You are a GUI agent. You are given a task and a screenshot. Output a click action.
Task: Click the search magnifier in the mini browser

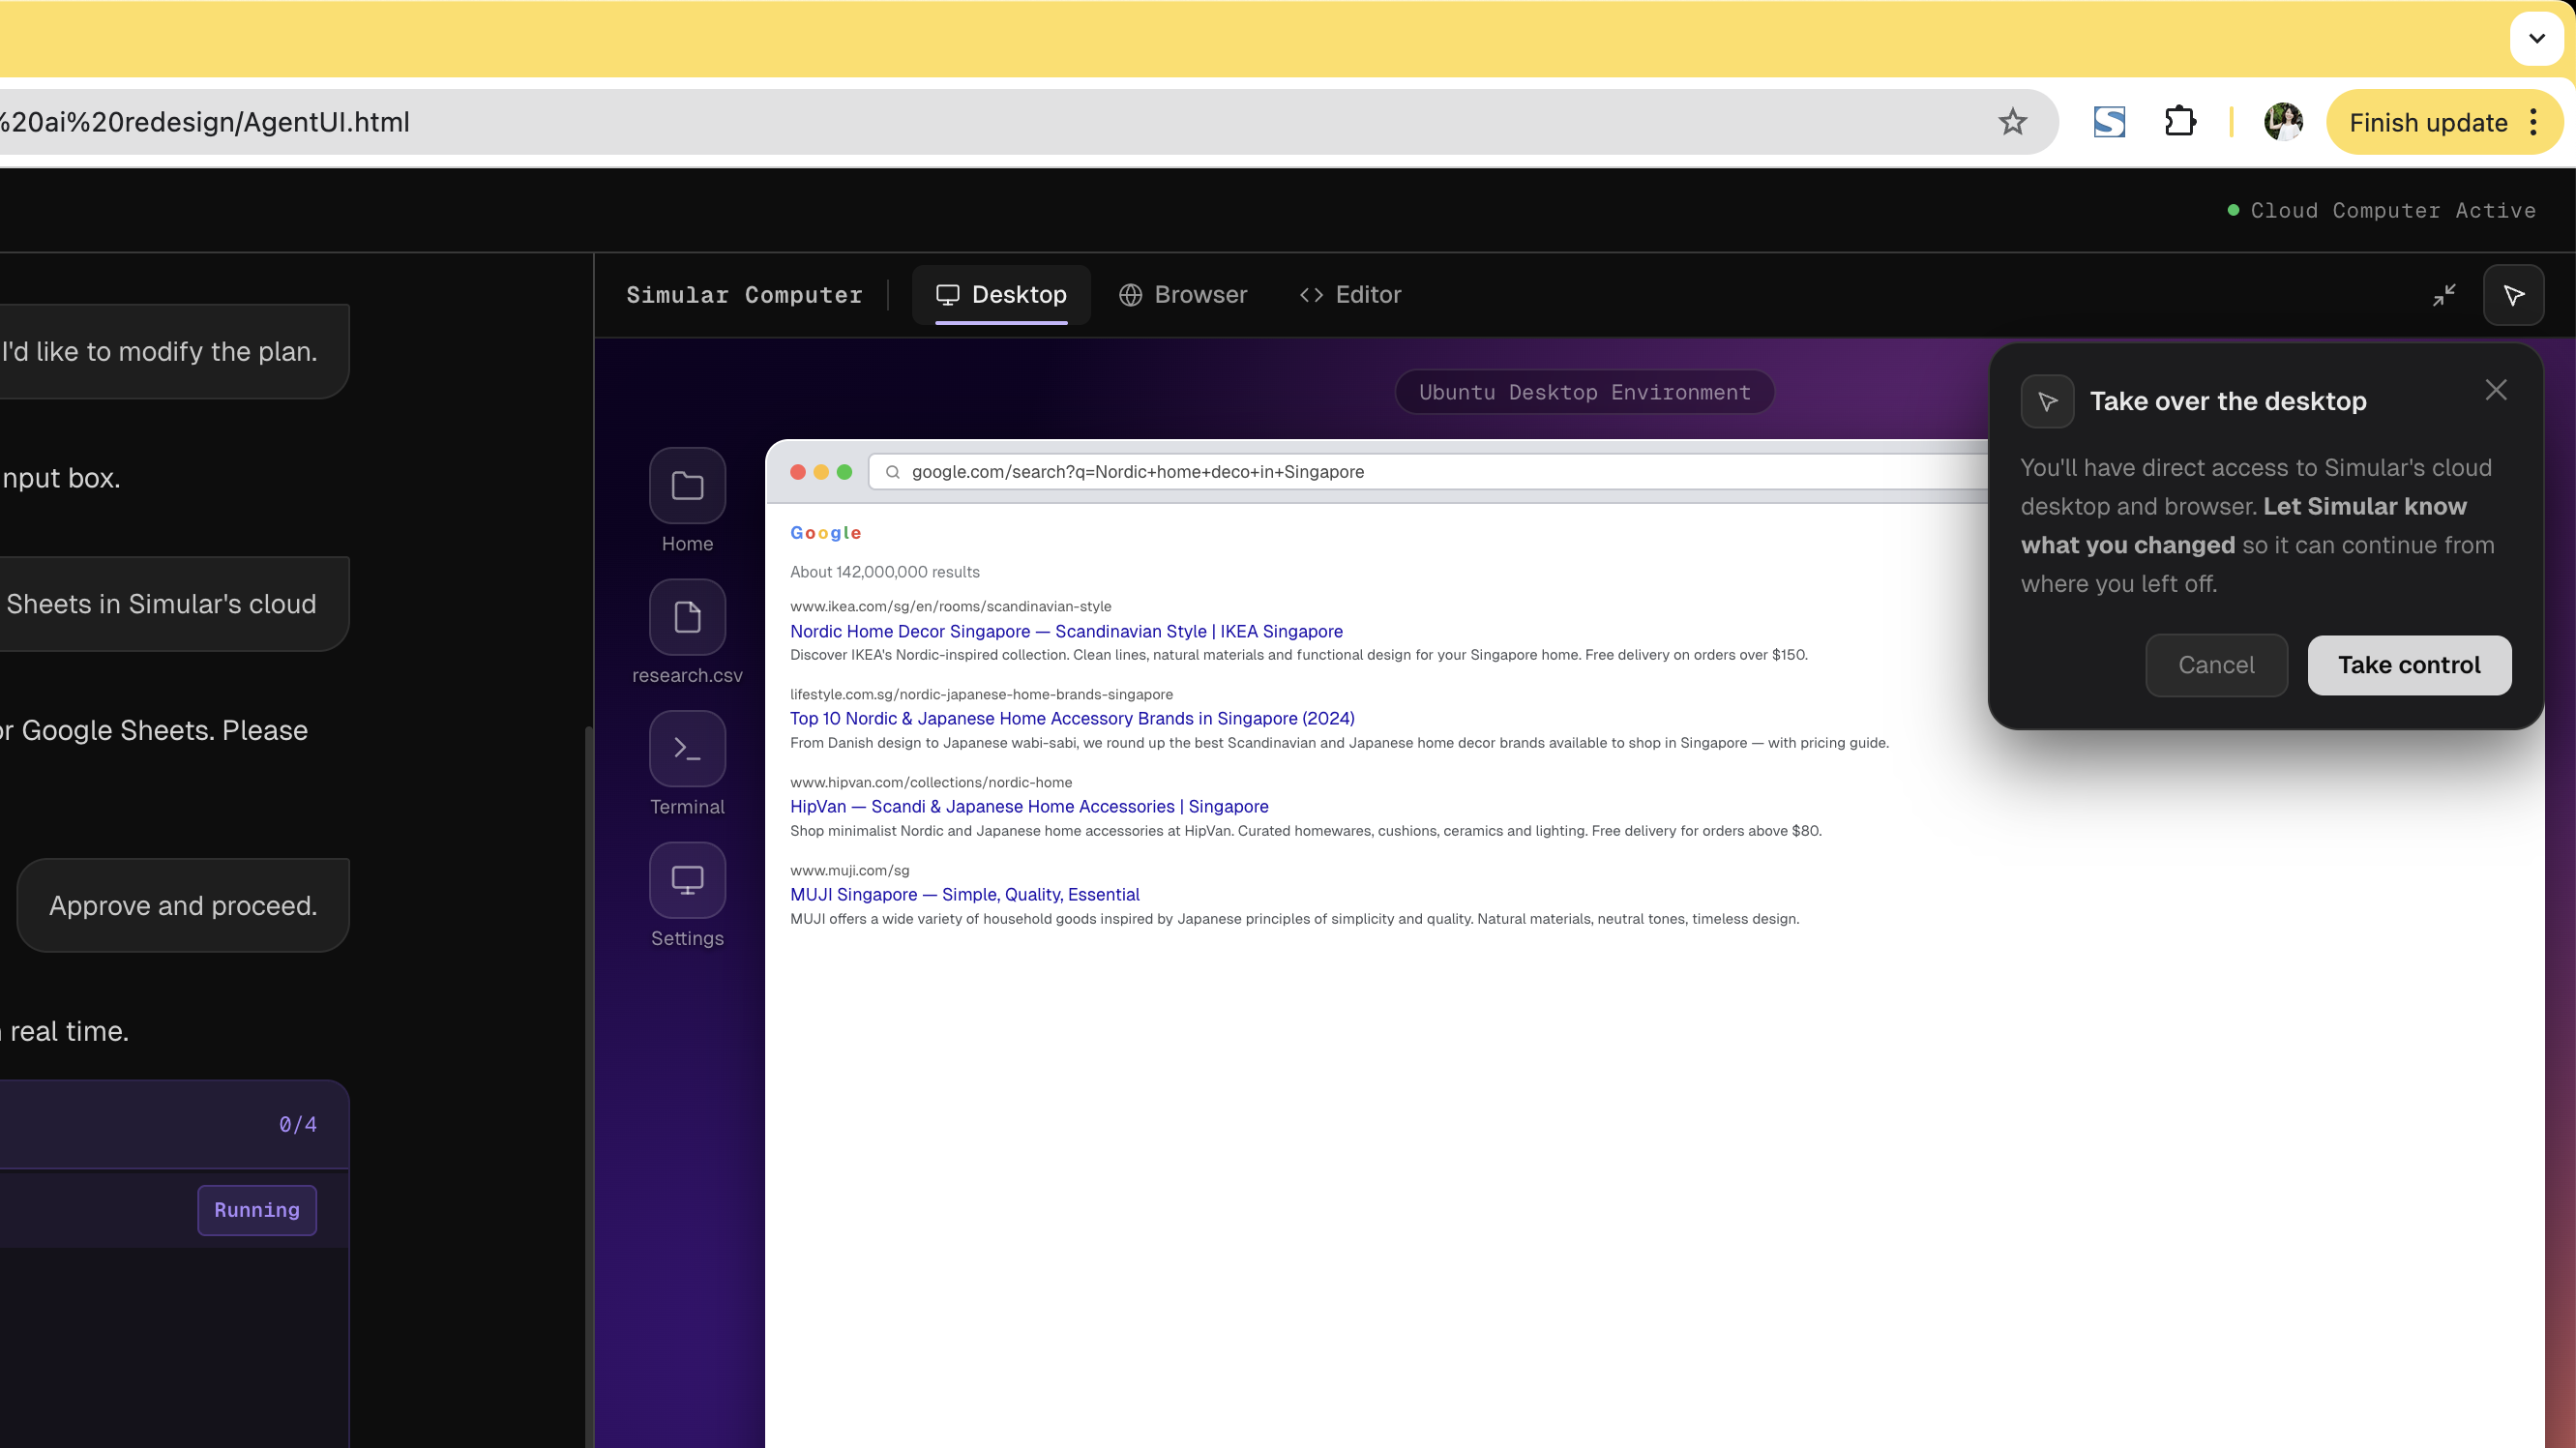tap(892, 471)
